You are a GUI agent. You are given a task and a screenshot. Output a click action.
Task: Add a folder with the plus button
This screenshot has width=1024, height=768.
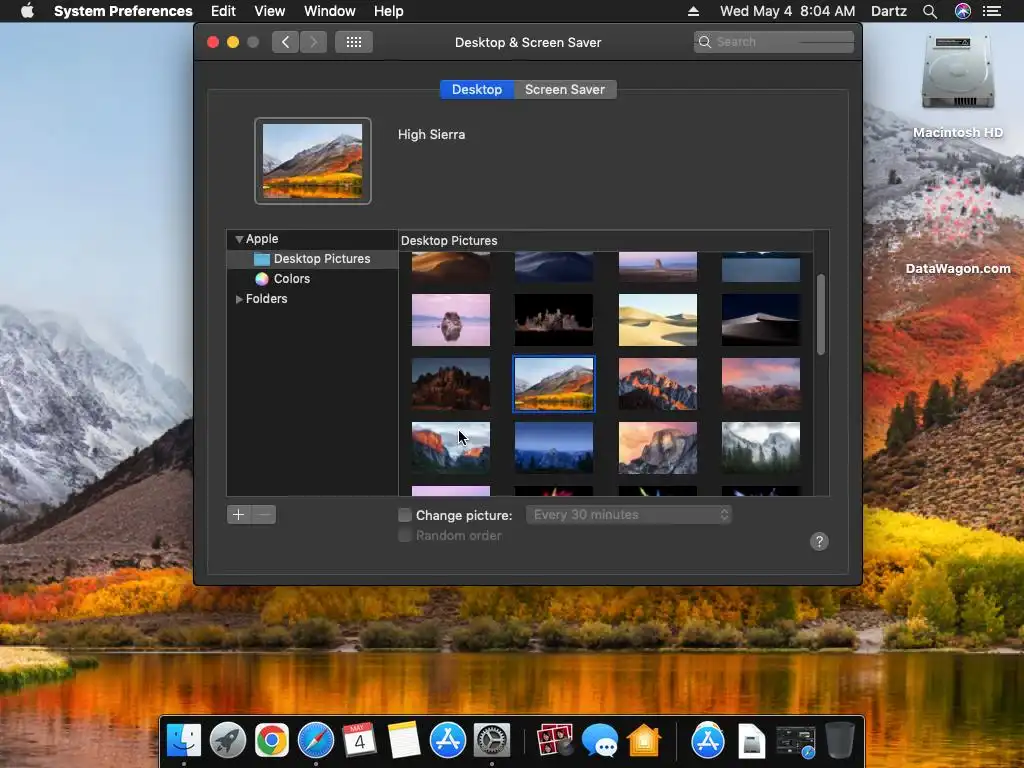click(x=239, y=515)
